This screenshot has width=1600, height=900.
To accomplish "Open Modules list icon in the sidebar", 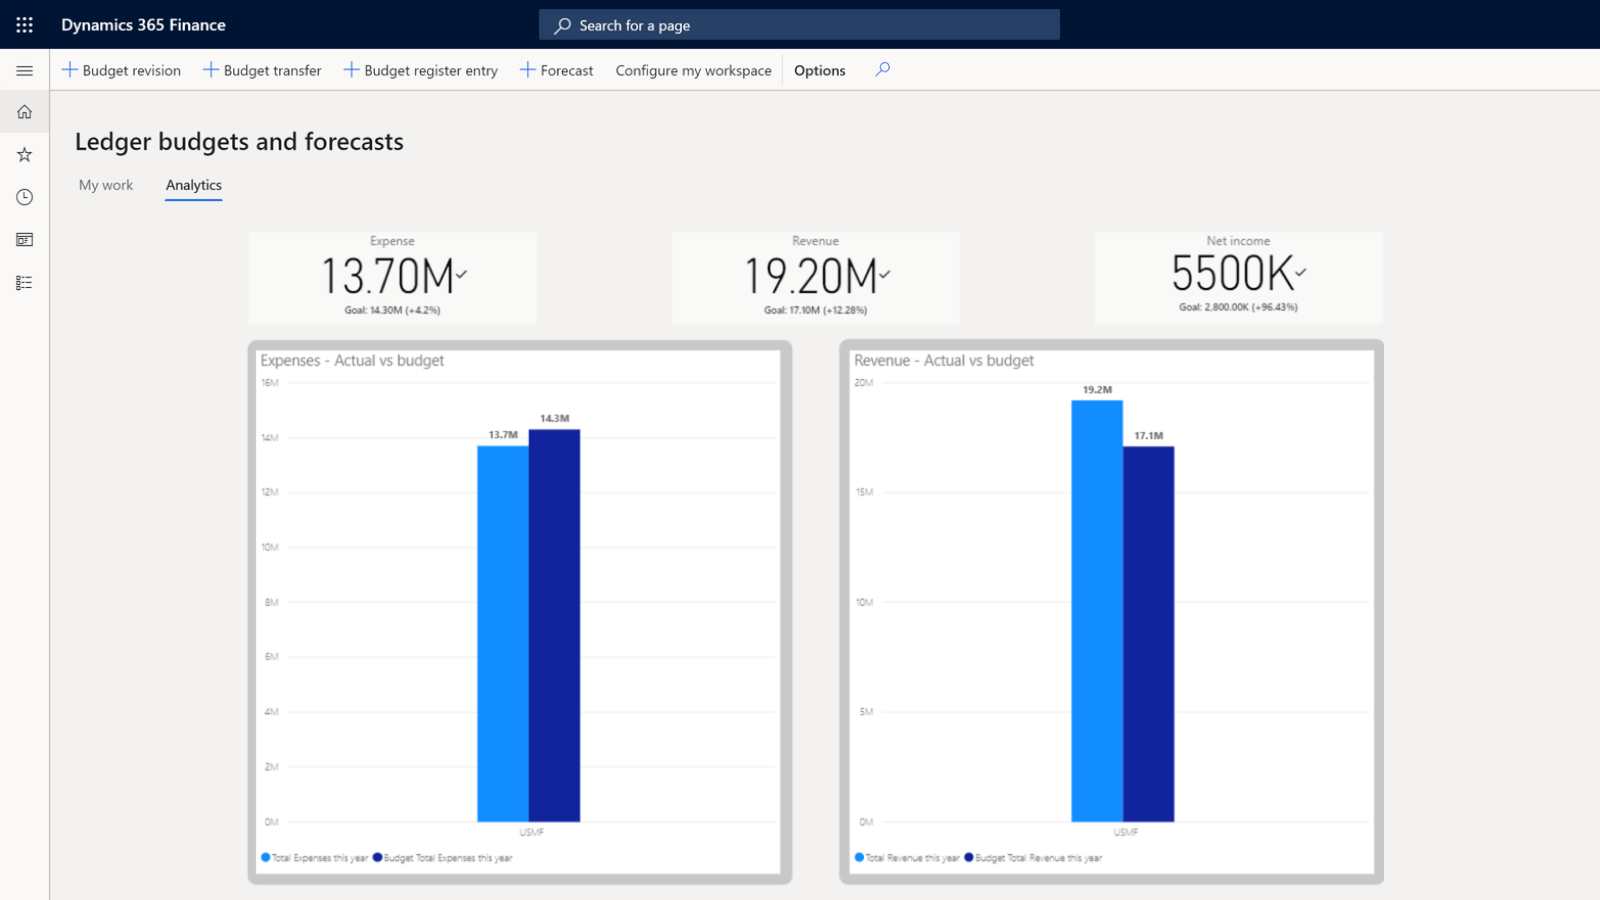I will pos(24,283).
